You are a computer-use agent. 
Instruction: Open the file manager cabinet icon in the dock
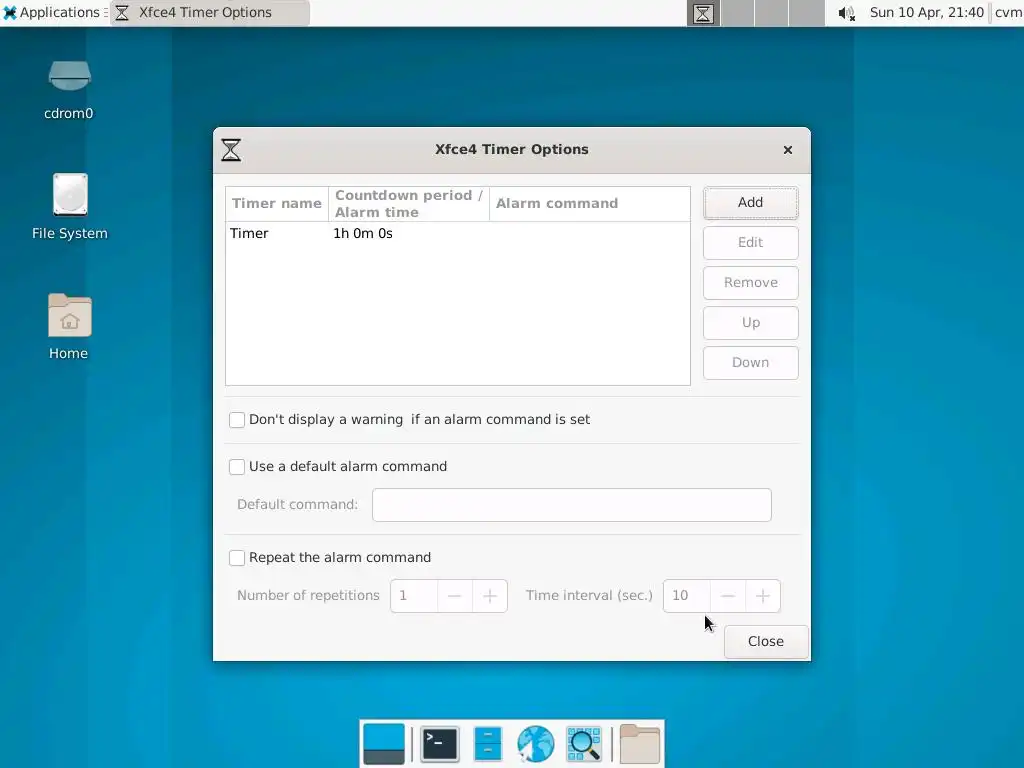click(x=487, y=744)
